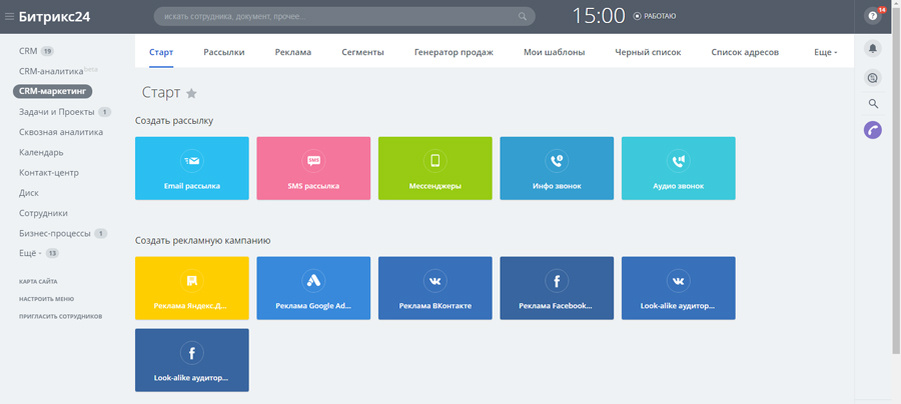
Task: Toggle the РАБОТАЮ work status indicator
Action: pos(654,17)
